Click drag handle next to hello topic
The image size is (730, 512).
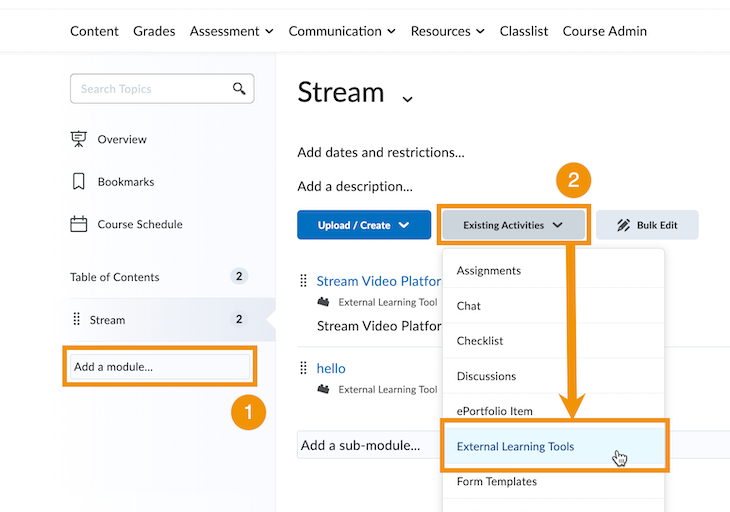pos(304,368)
